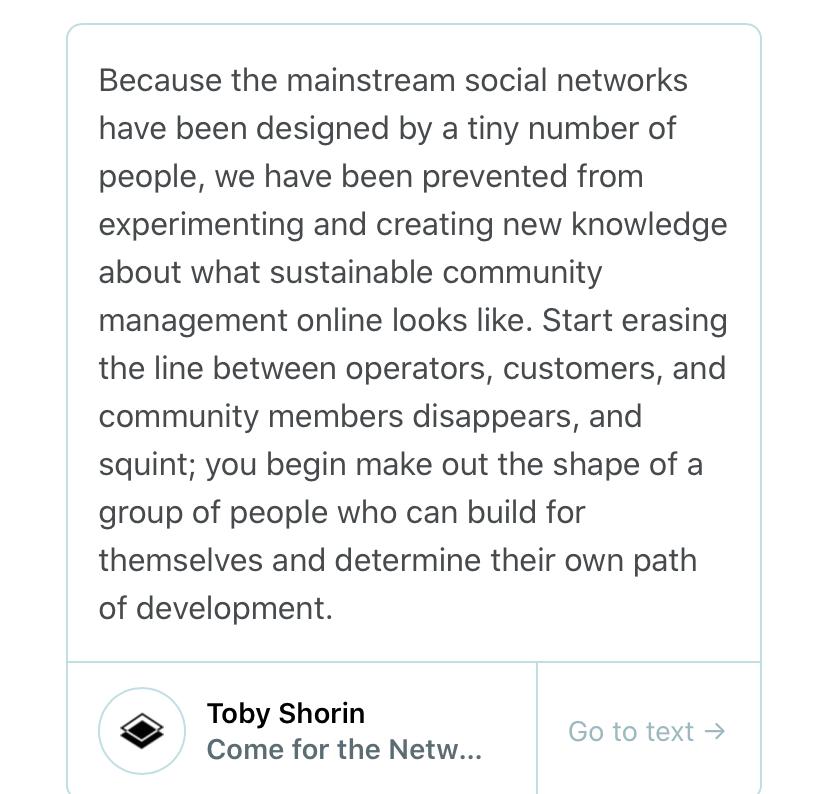Click the phrase group of people
Image resolution: width=828 pixels, height=794 pixels.
point(213,513)
